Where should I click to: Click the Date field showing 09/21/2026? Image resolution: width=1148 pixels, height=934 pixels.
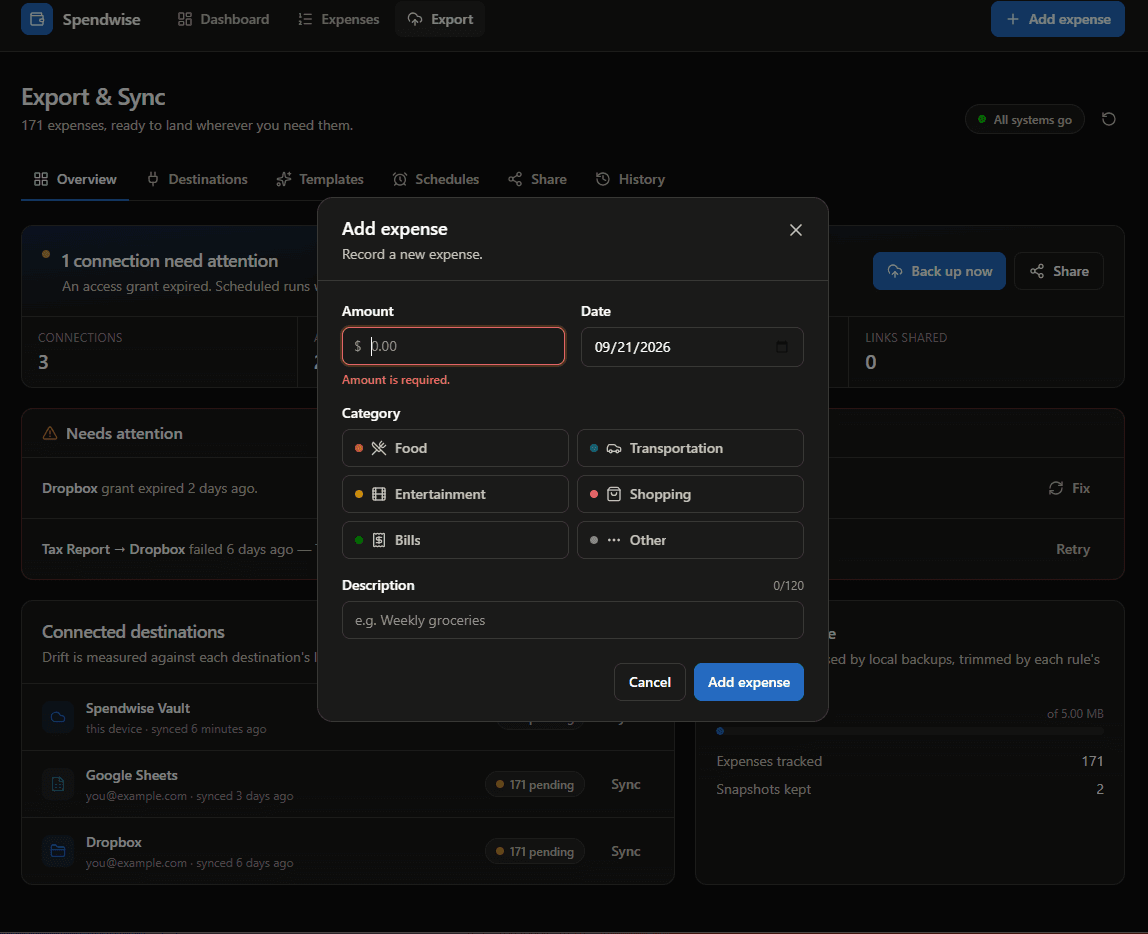point(692,347)
